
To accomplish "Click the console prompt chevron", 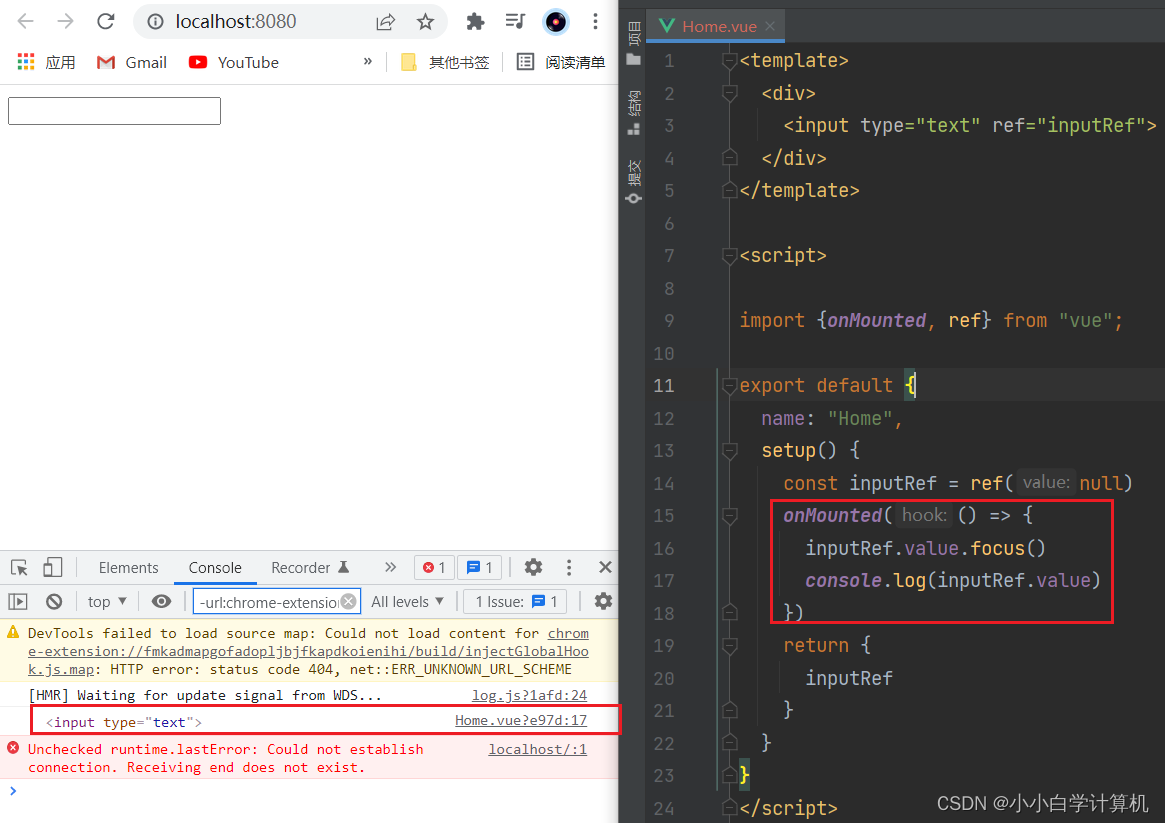I will 13,791.
